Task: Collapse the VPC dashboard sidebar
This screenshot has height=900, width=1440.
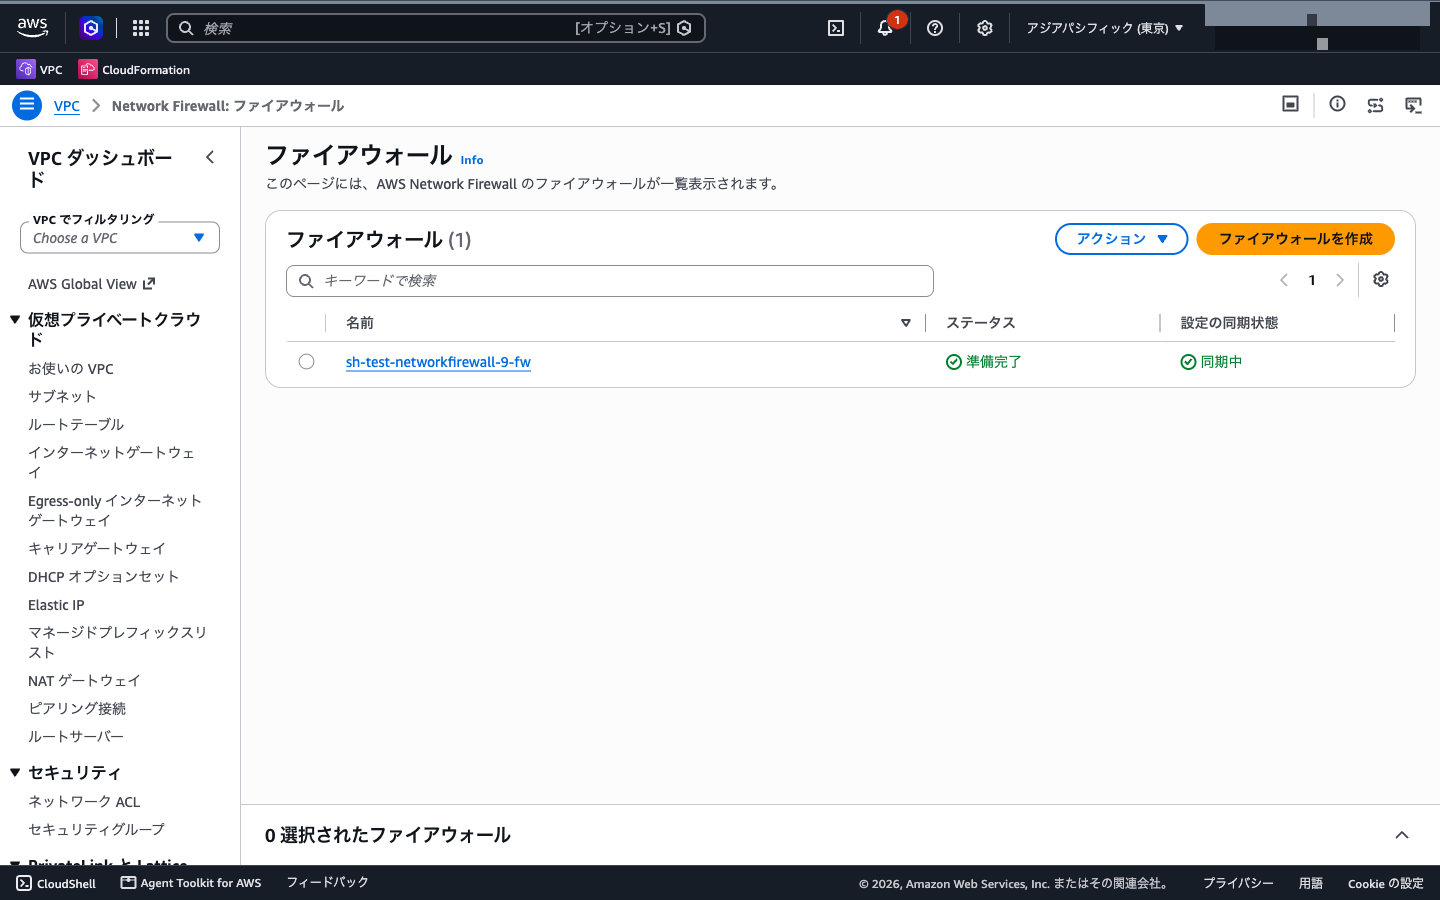Action: tap(210, 157)
